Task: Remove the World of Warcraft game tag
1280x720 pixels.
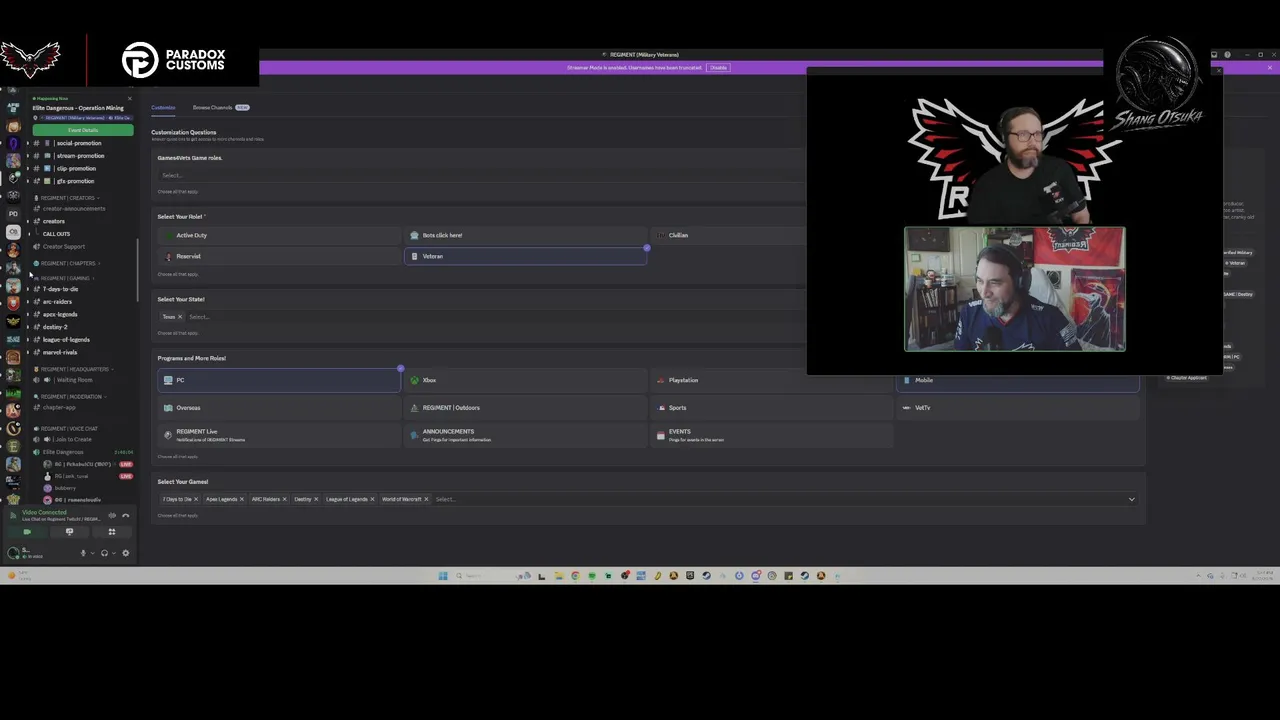Action: pos(426,499)
